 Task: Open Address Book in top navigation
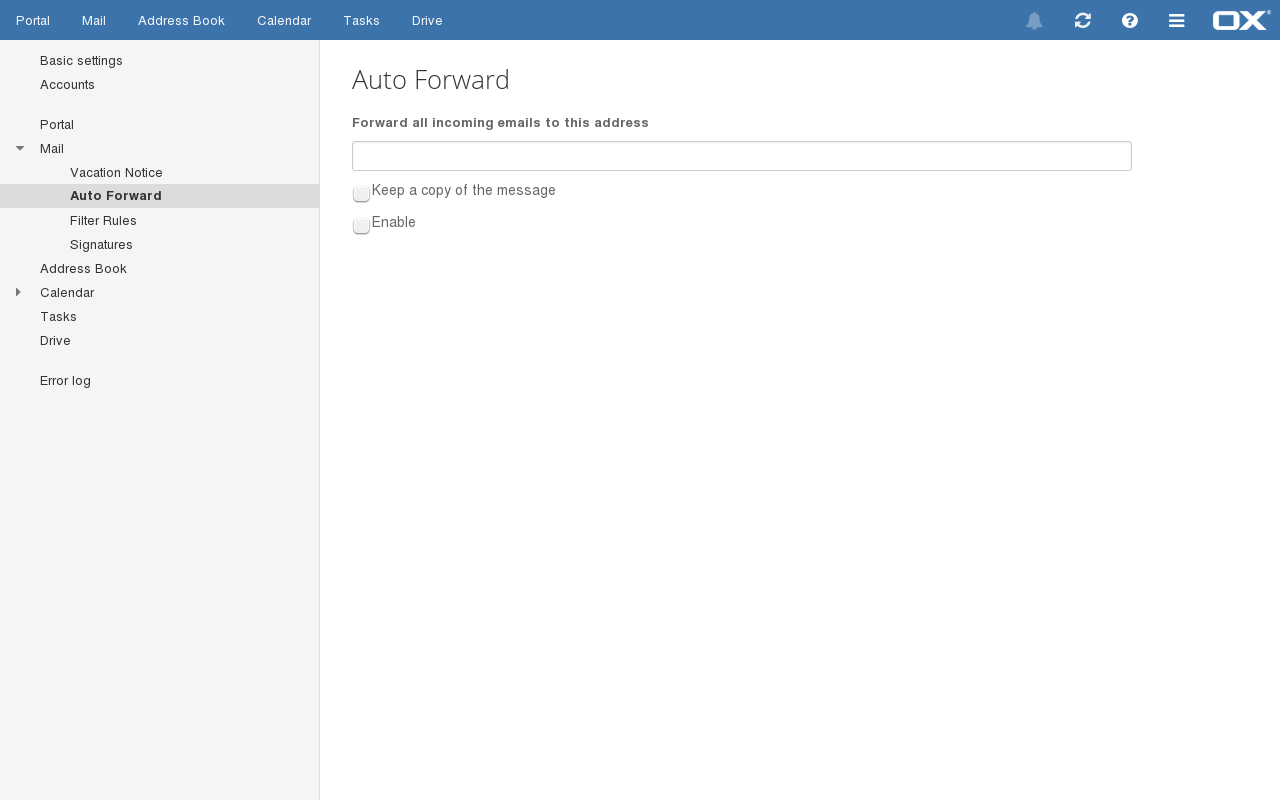point(181,21)
